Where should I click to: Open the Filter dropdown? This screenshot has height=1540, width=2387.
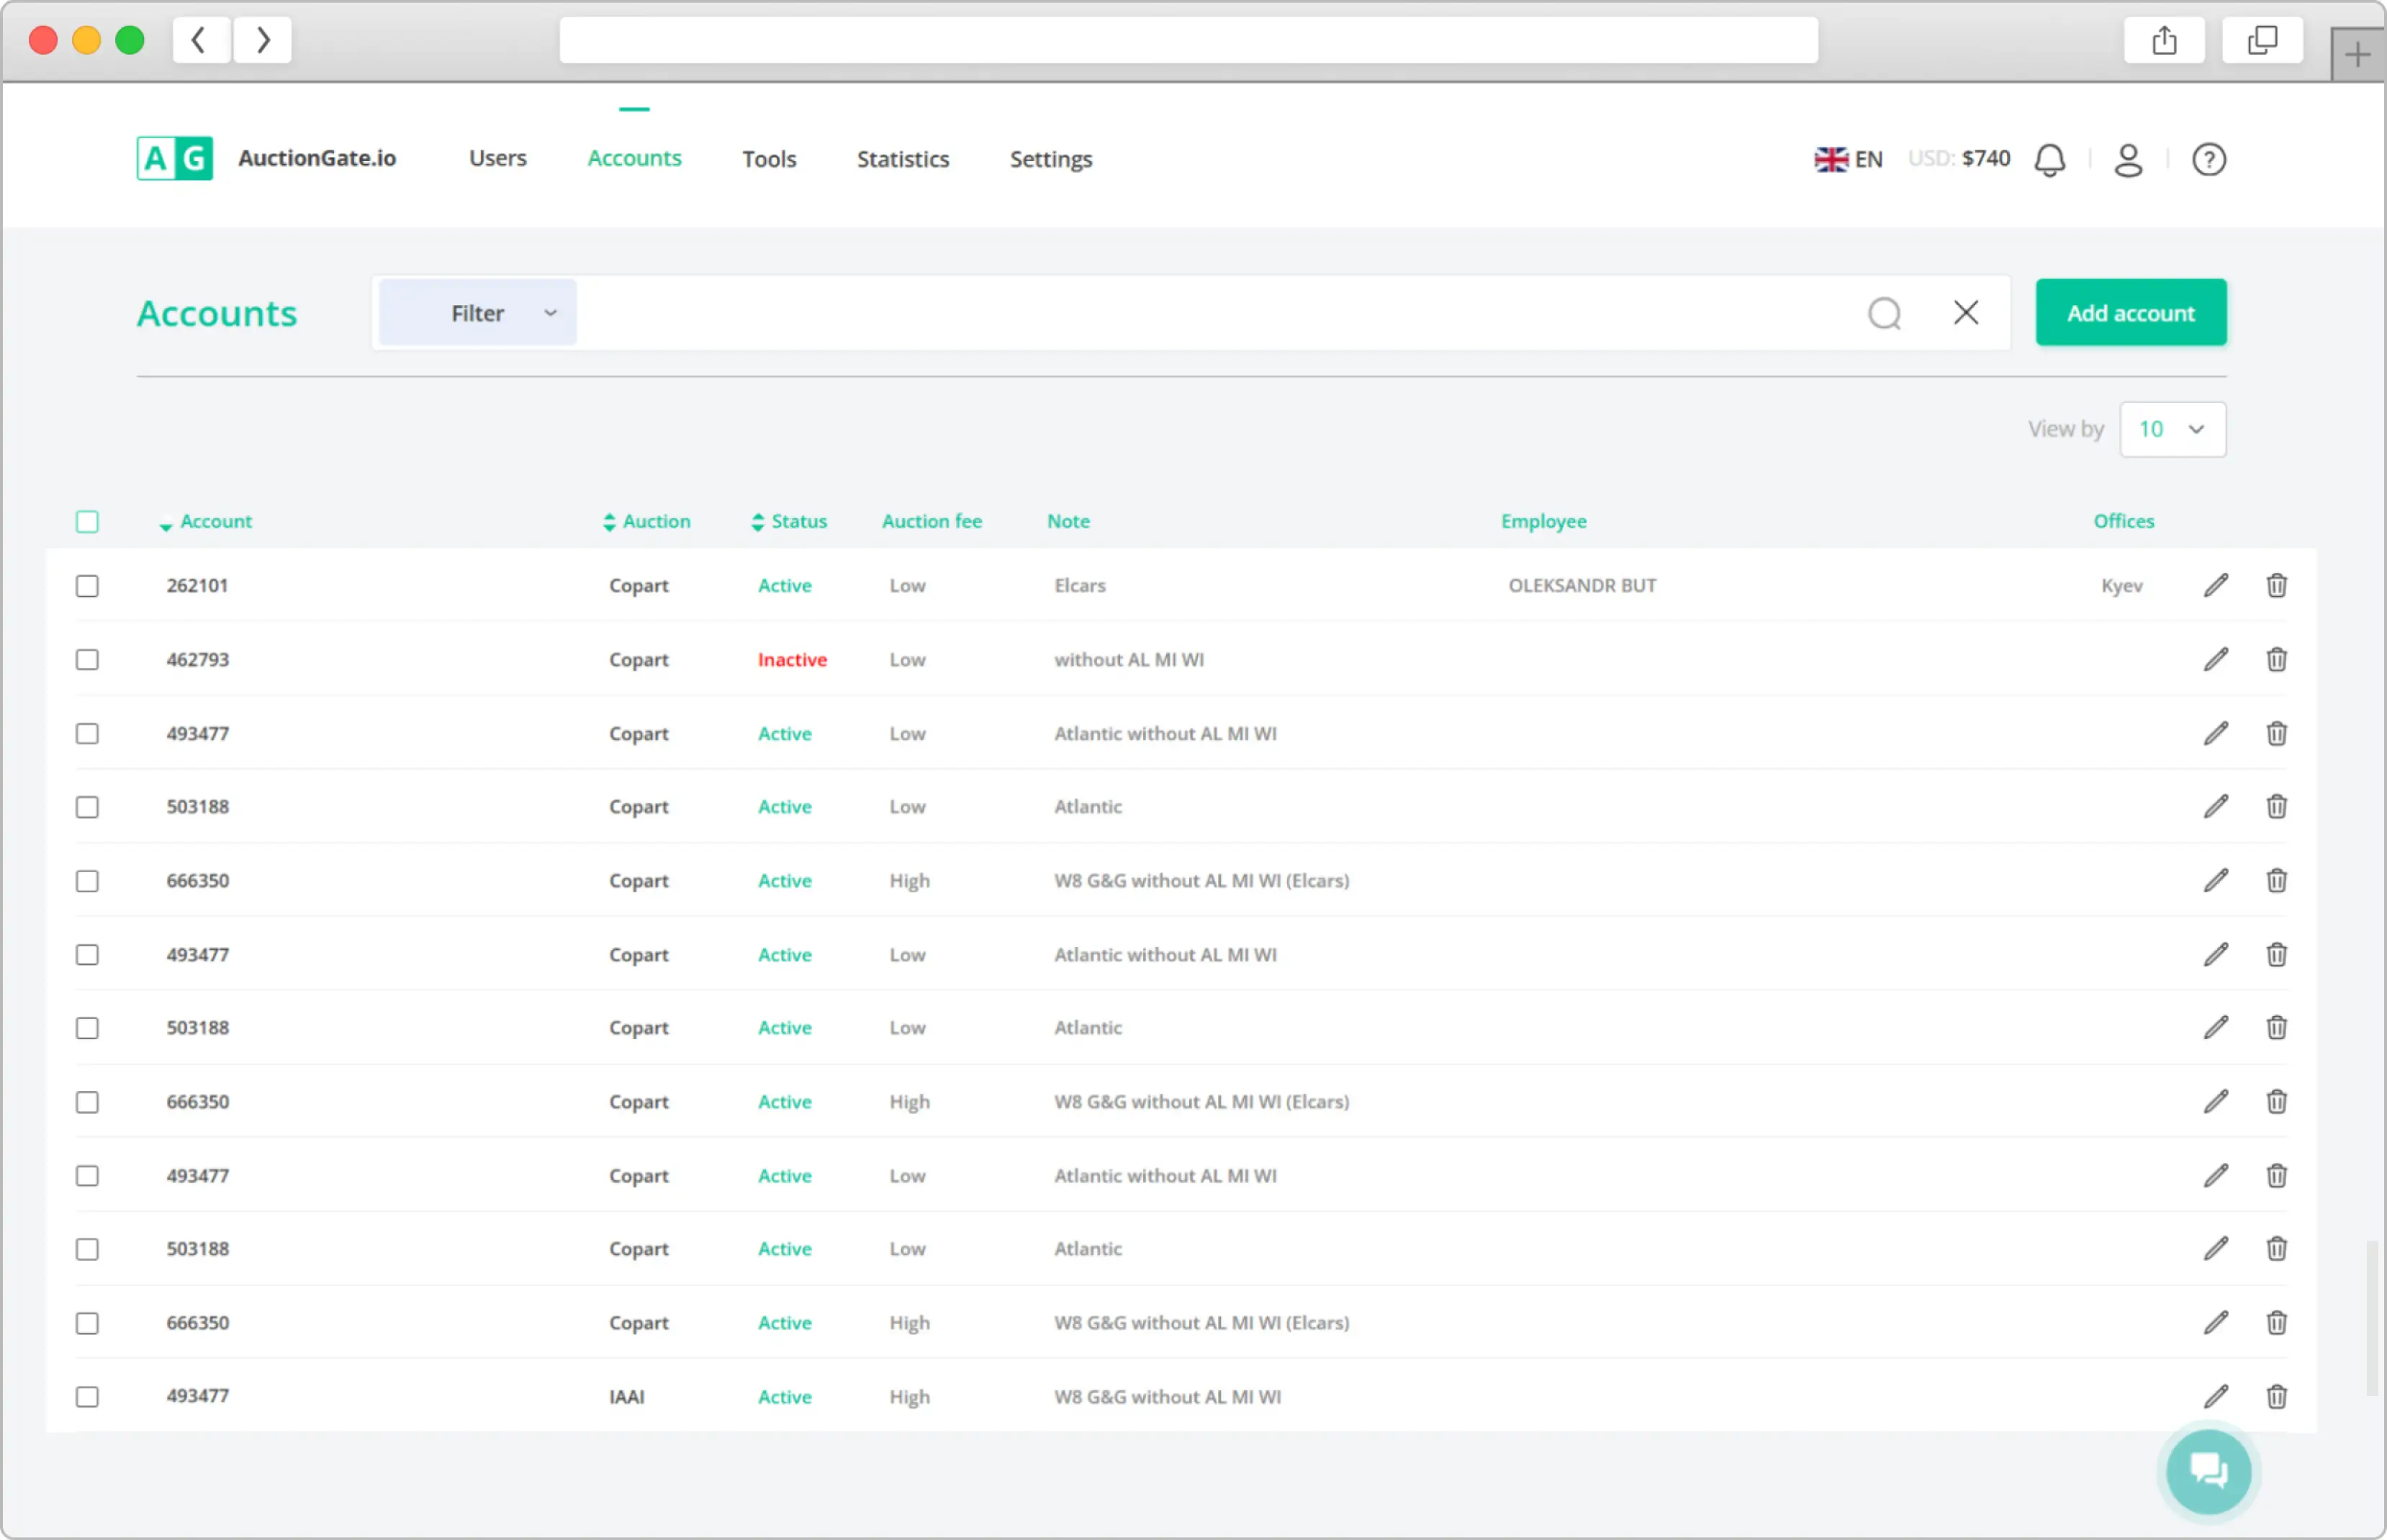pyautogui.click(x=477, y=312)
